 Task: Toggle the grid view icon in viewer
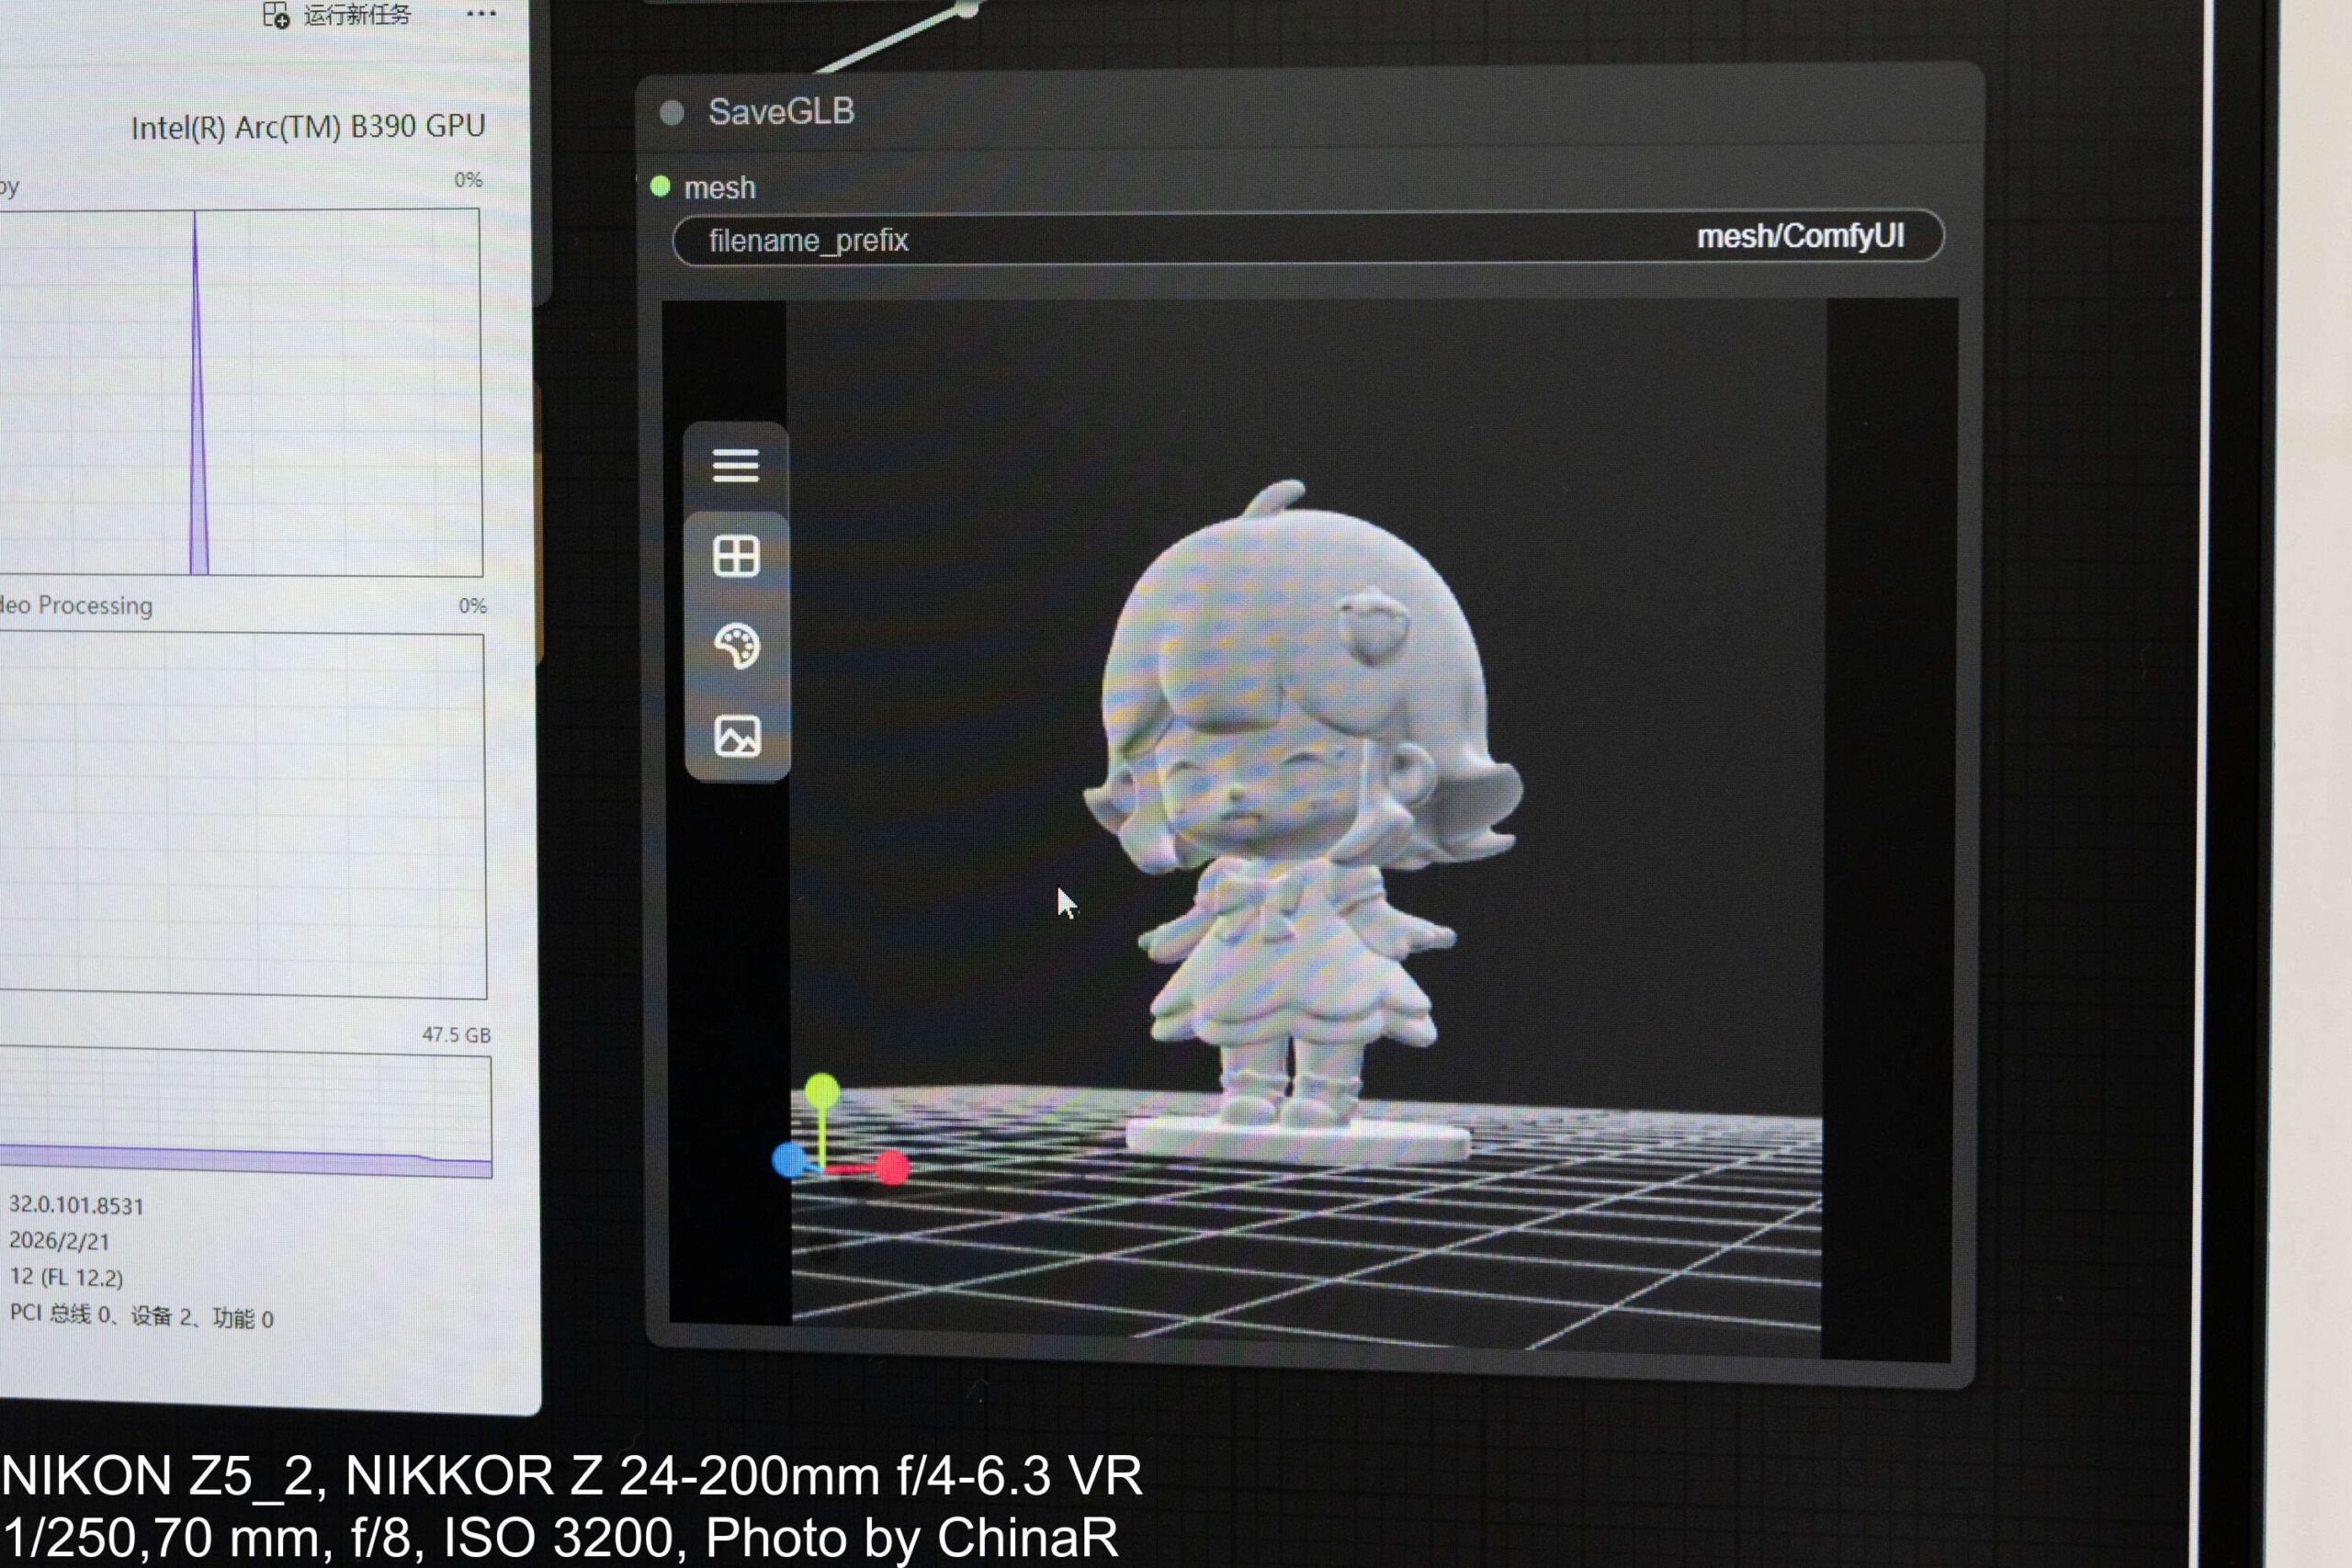click(x=736, y=556)
